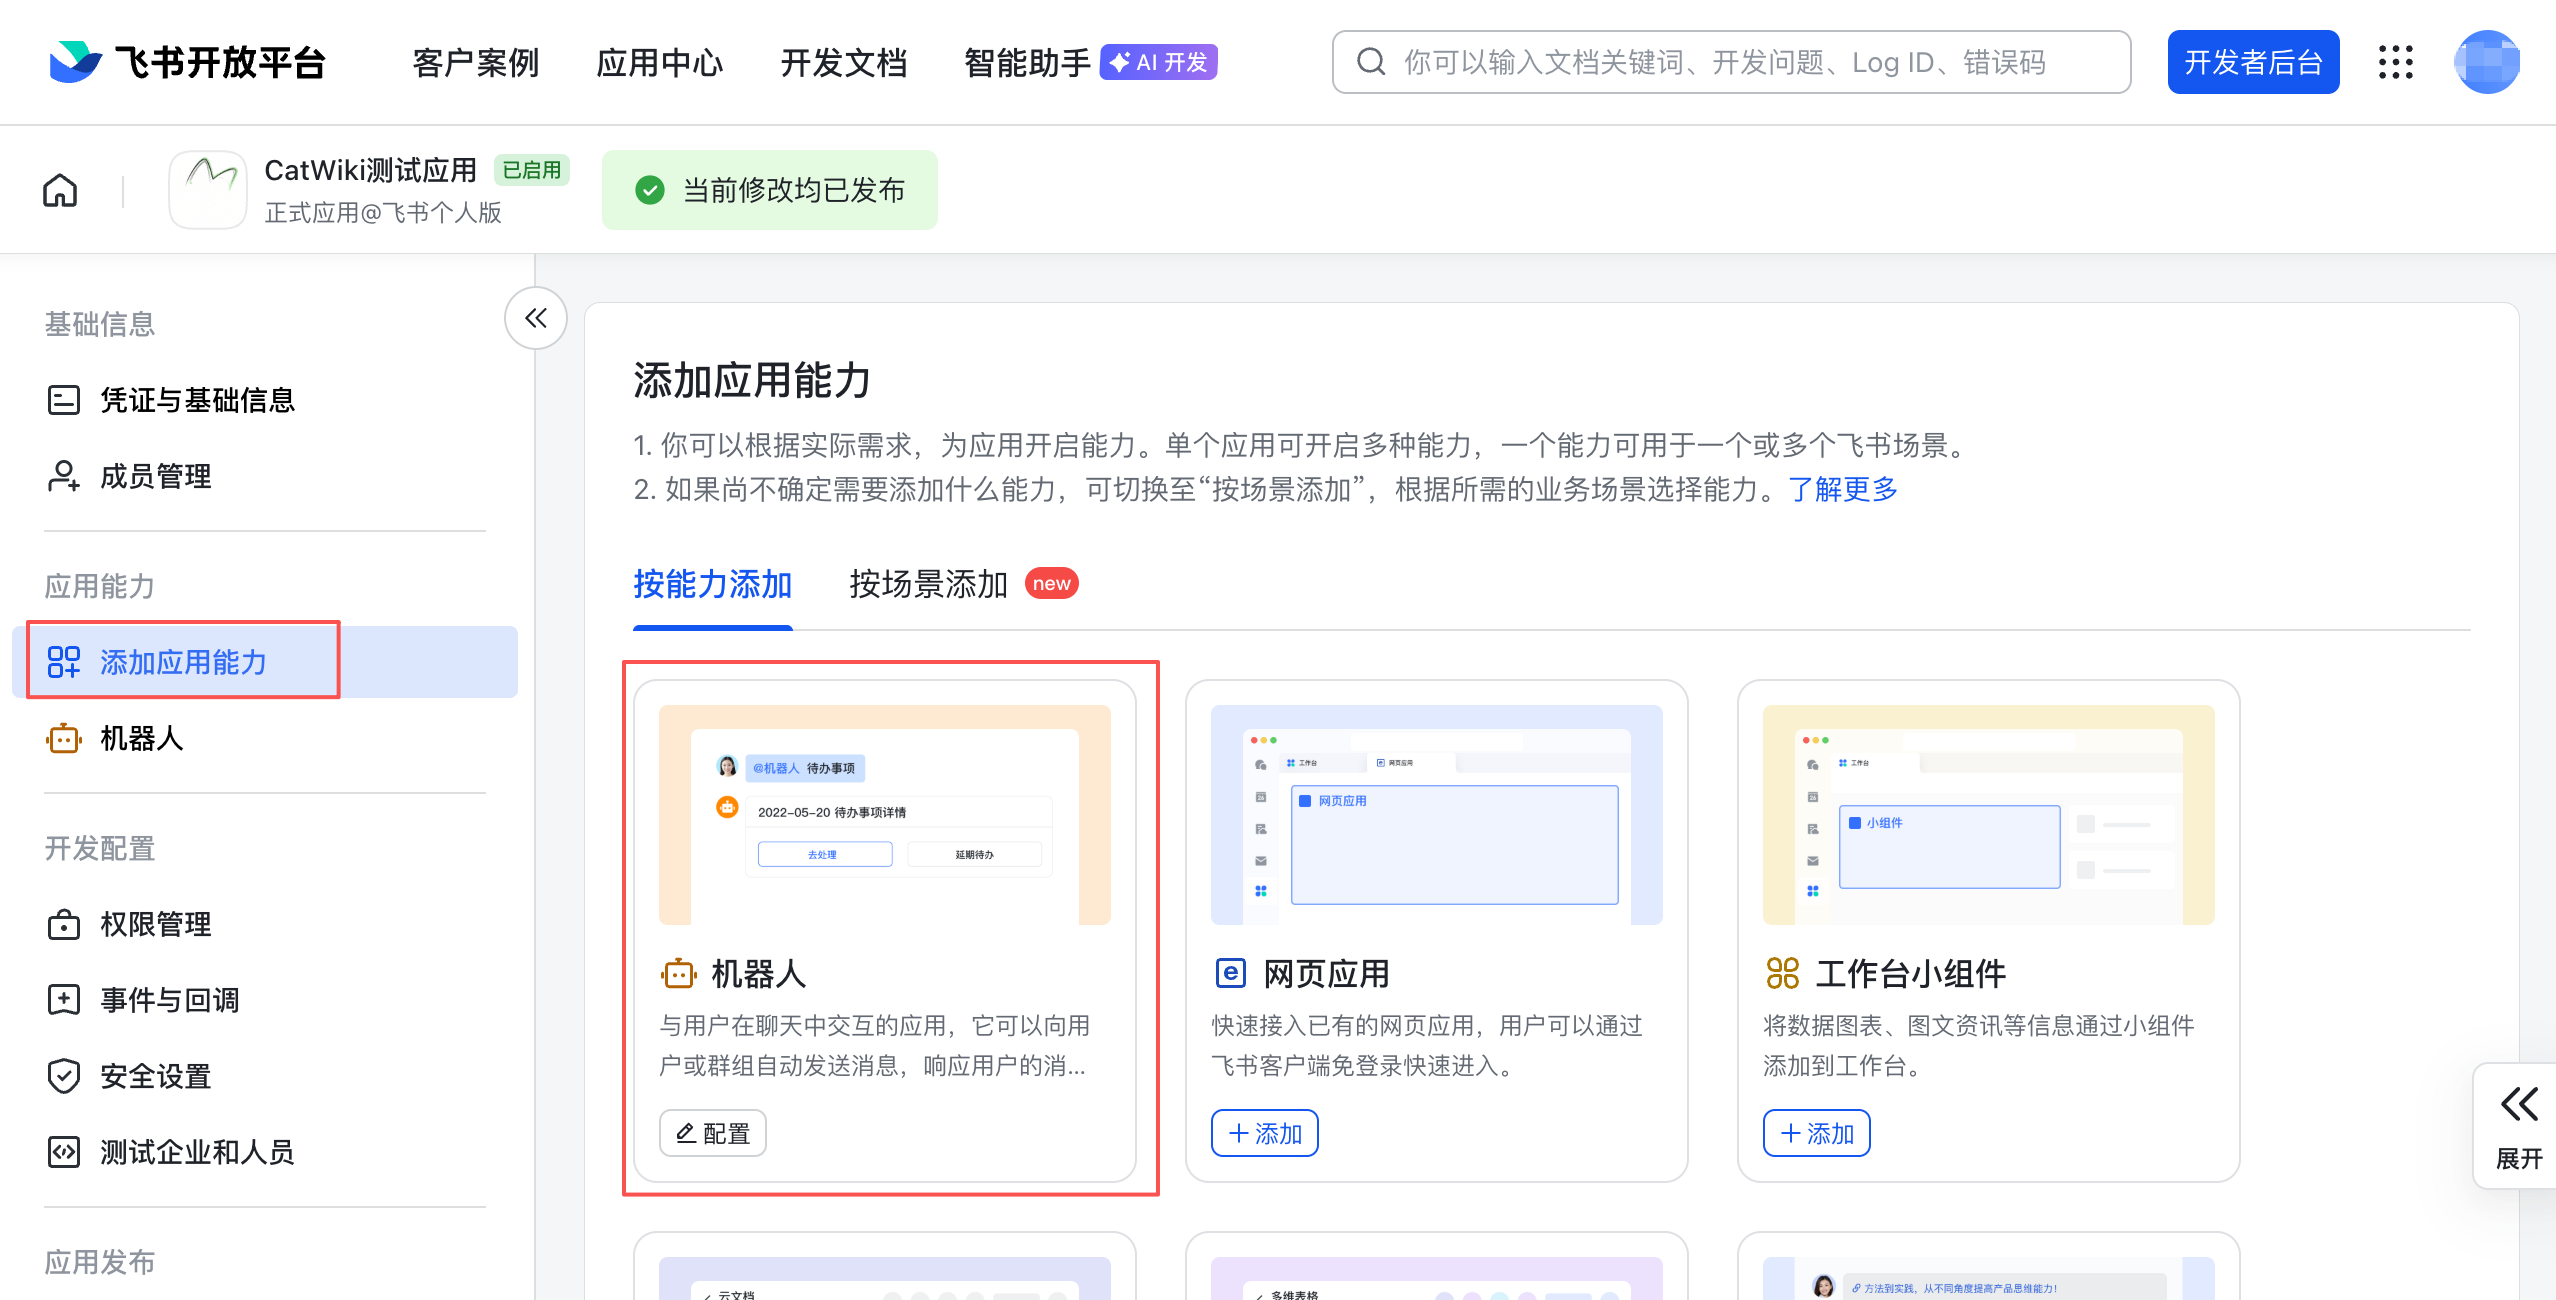The height and width of the screenshot is (1300, 2556).
Task: Click the 机器人 robot icon in sidebar
Action: tap(64, 738)
